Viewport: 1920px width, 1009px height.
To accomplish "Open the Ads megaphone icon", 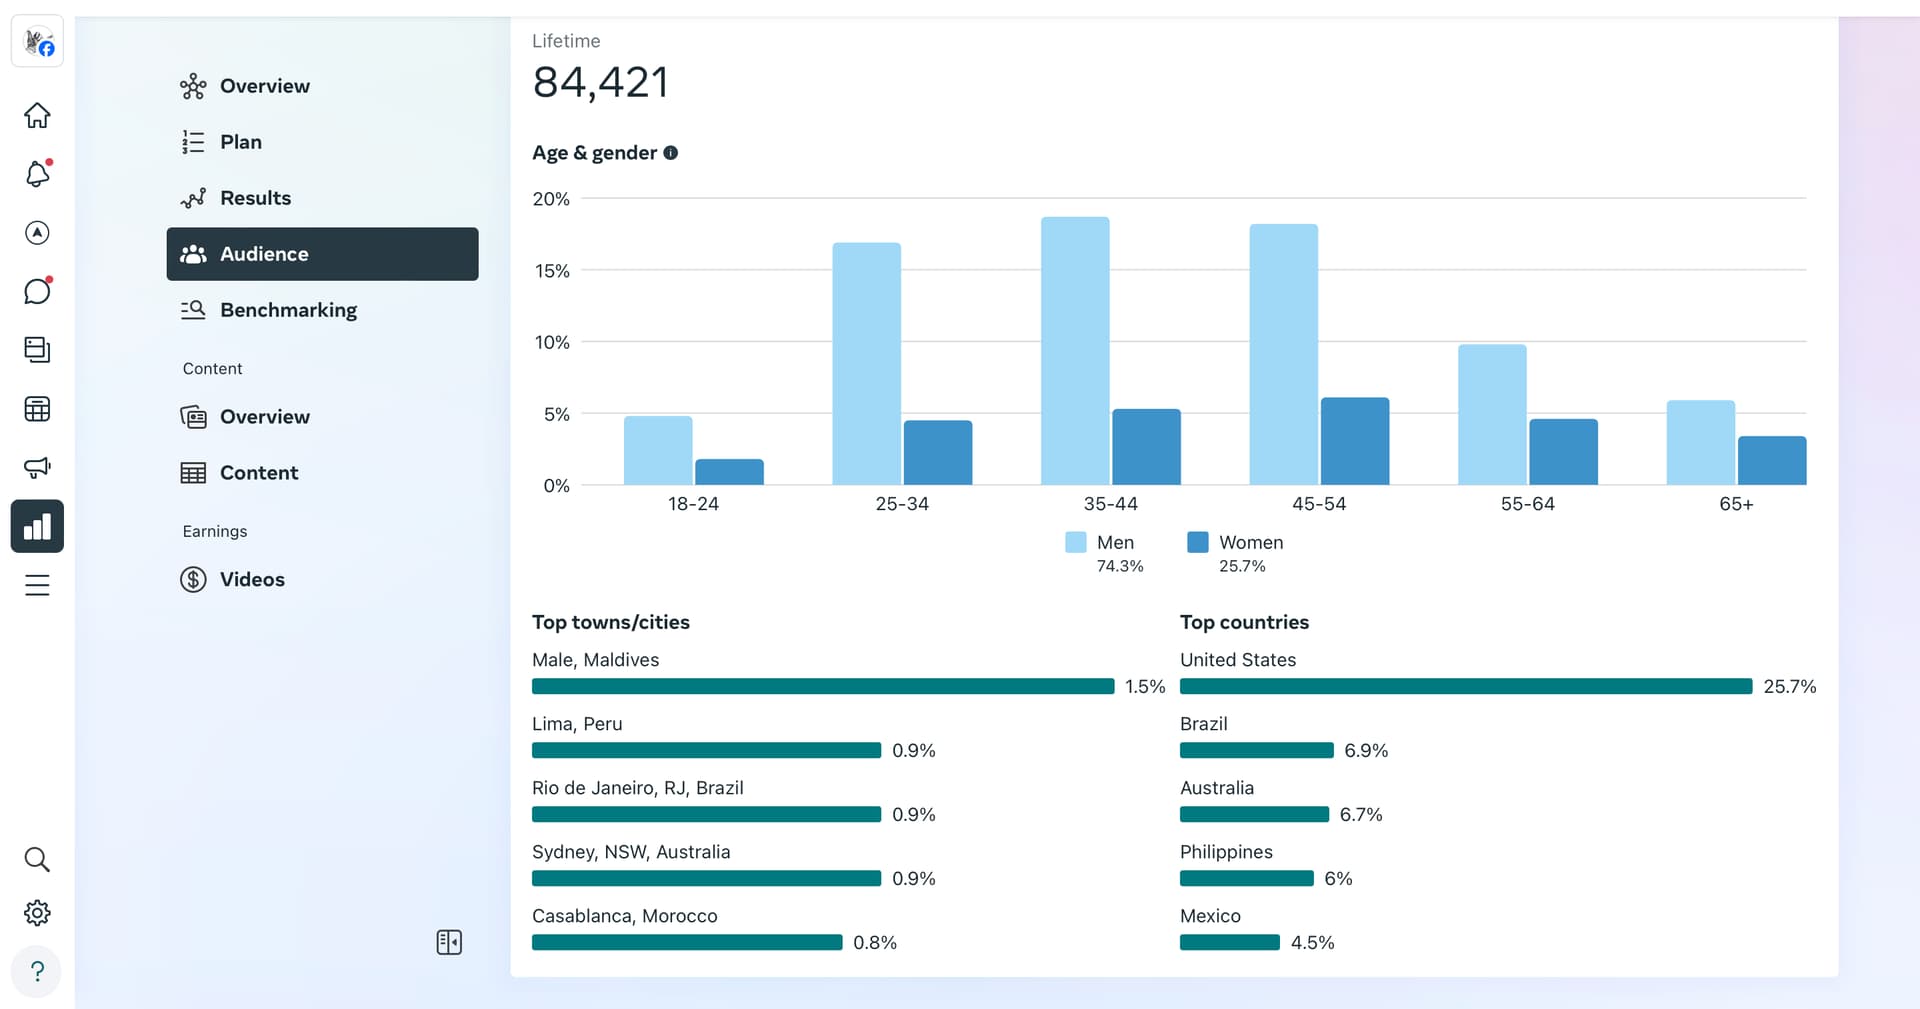I will pyautogui.click(x=37, y=467).
